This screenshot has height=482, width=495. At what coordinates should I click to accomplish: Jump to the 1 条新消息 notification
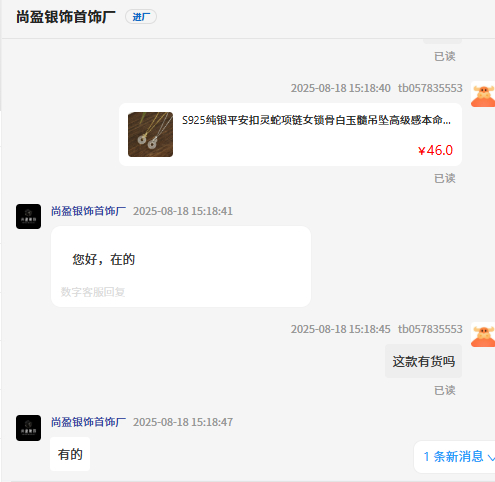455,457
